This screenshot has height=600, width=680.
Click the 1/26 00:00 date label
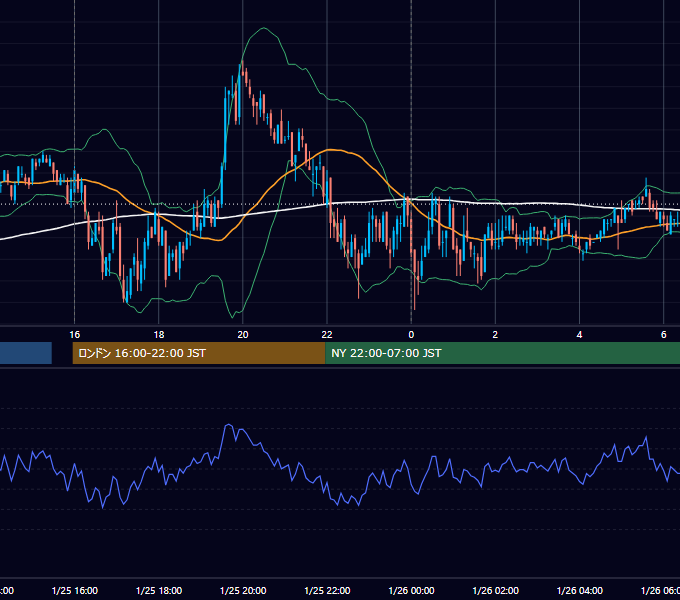click(x=411, y=590)
